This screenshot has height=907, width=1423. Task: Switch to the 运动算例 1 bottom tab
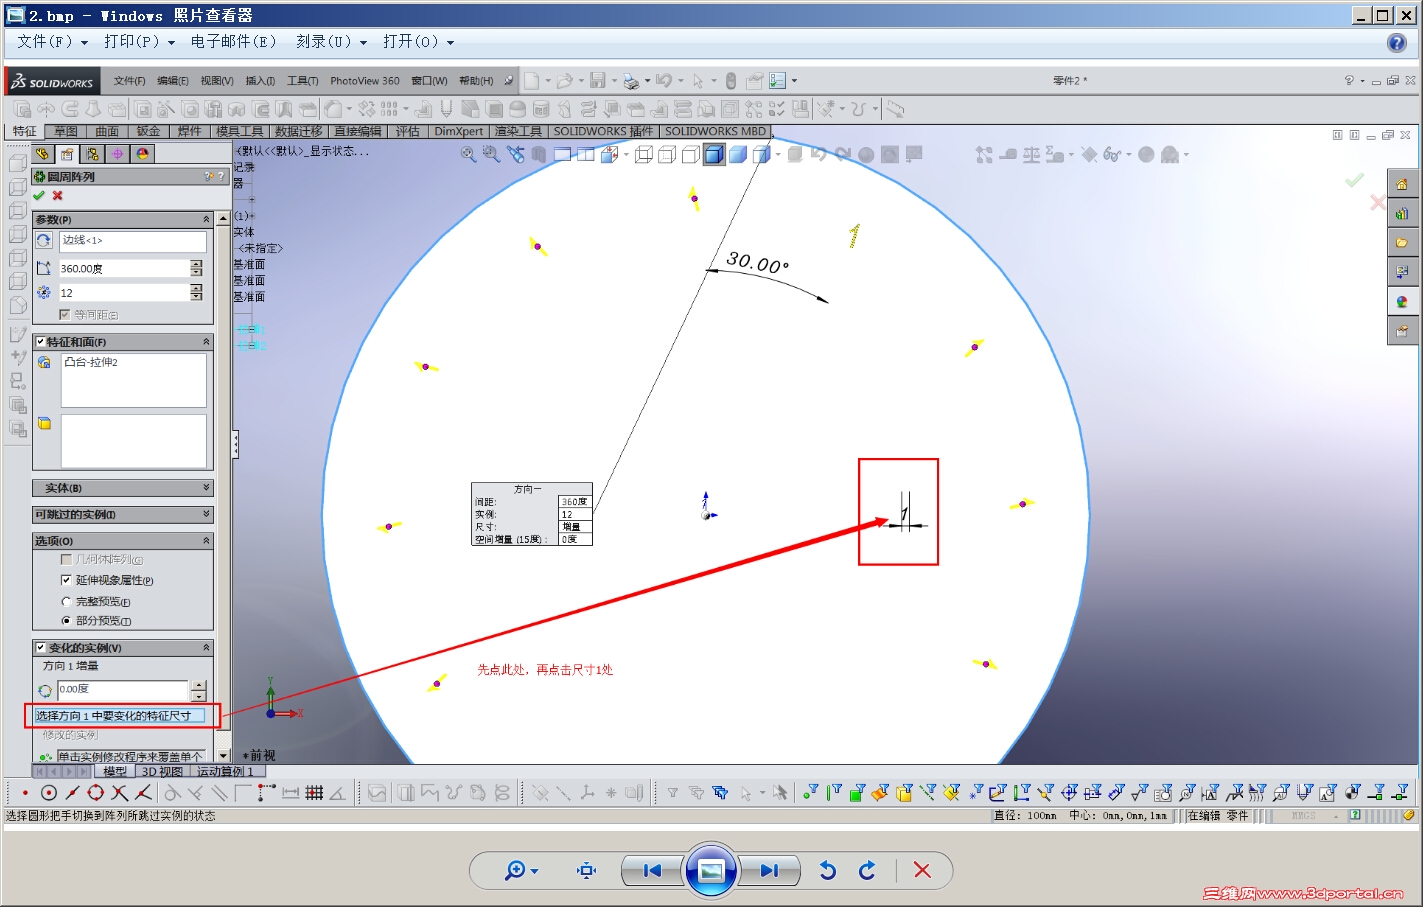226,771
